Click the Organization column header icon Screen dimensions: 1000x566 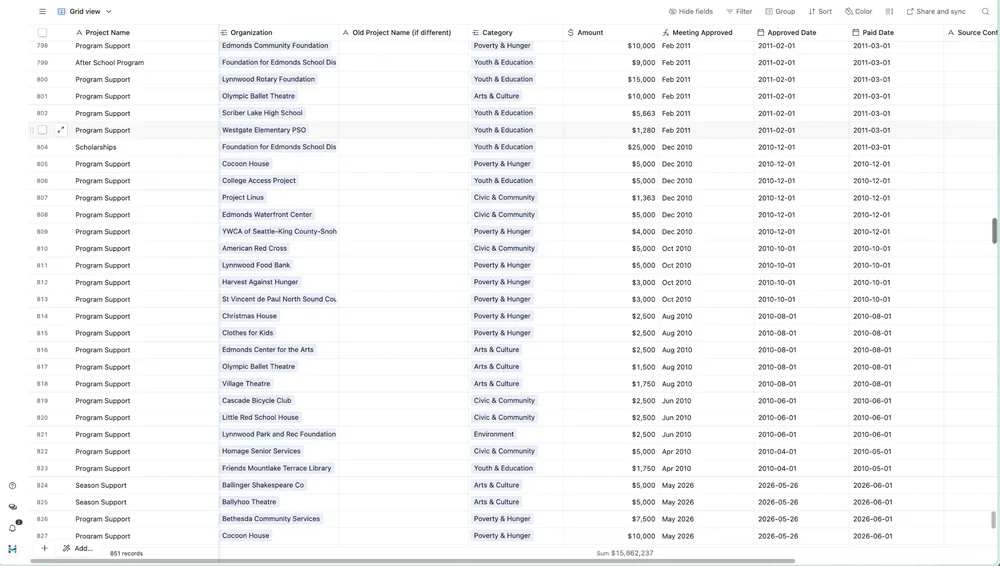(224, 33)
